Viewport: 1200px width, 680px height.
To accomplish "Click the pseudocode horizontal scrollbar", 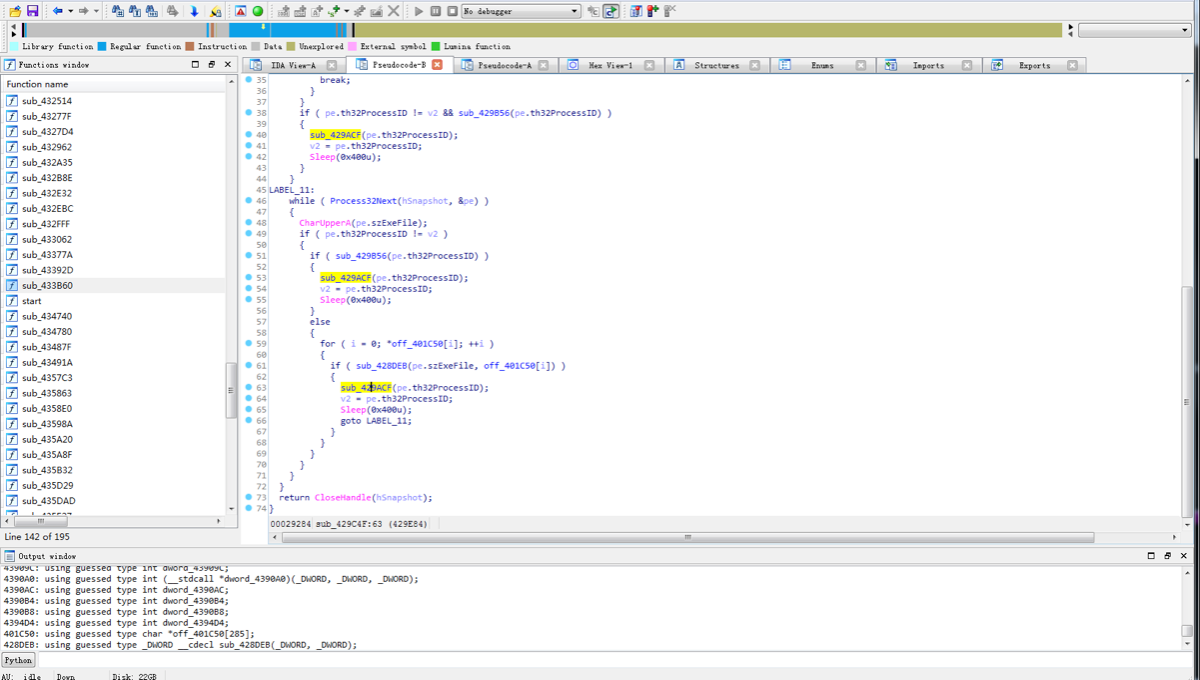I will [689, 537].
